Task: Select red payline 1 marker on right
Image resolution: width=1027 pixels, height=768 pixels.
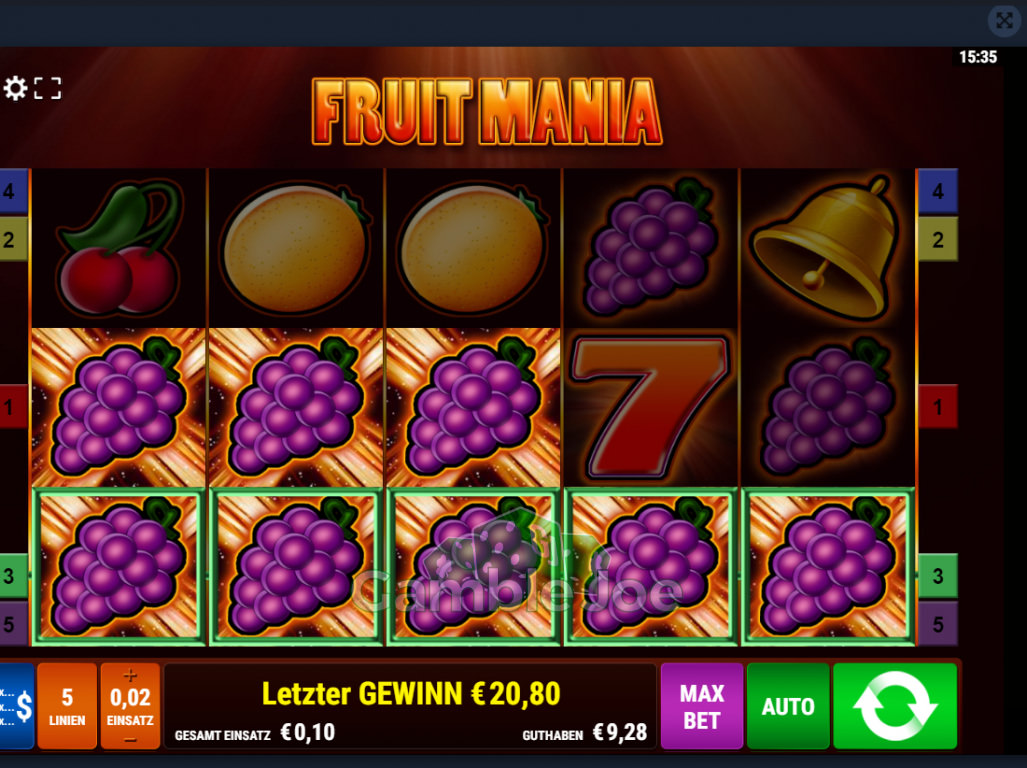Action: [x=937, y=407]
